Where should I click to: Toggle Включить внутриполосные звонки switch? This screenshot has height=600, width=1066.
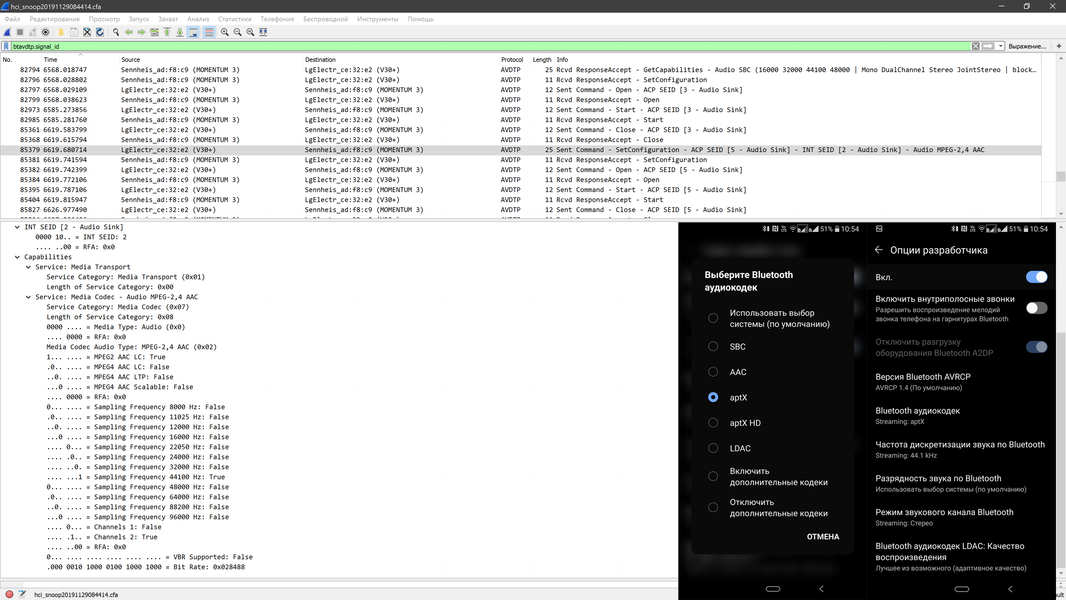pyautogui.click(x=1036, y=308)
